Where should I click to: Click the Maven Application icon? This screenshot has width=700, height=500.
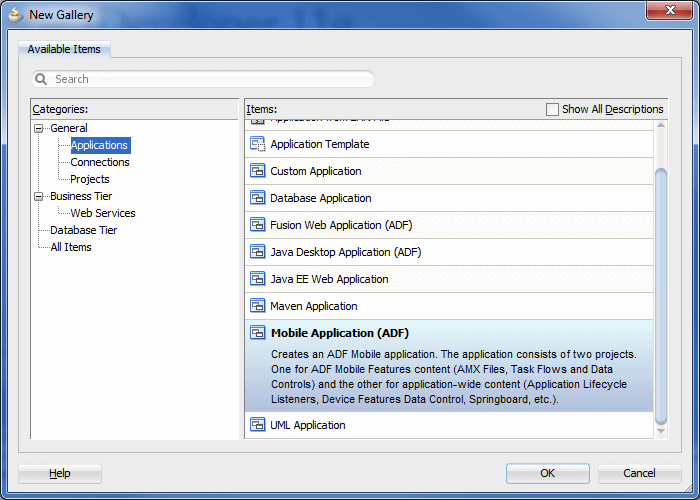coord(258,306)
